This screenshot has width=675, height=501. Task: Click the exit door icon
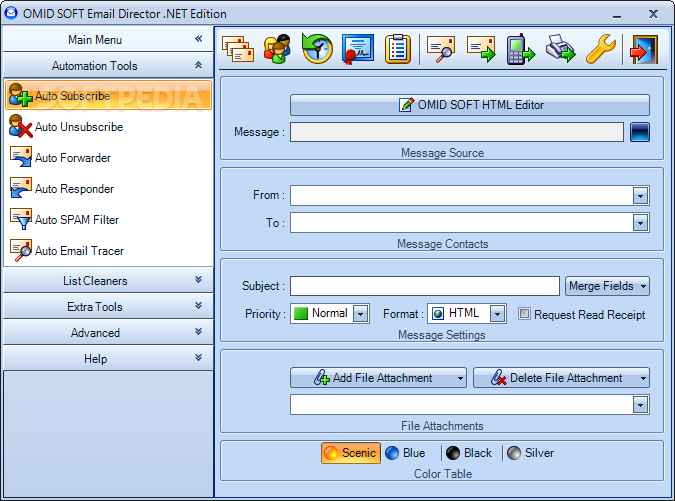644,49
